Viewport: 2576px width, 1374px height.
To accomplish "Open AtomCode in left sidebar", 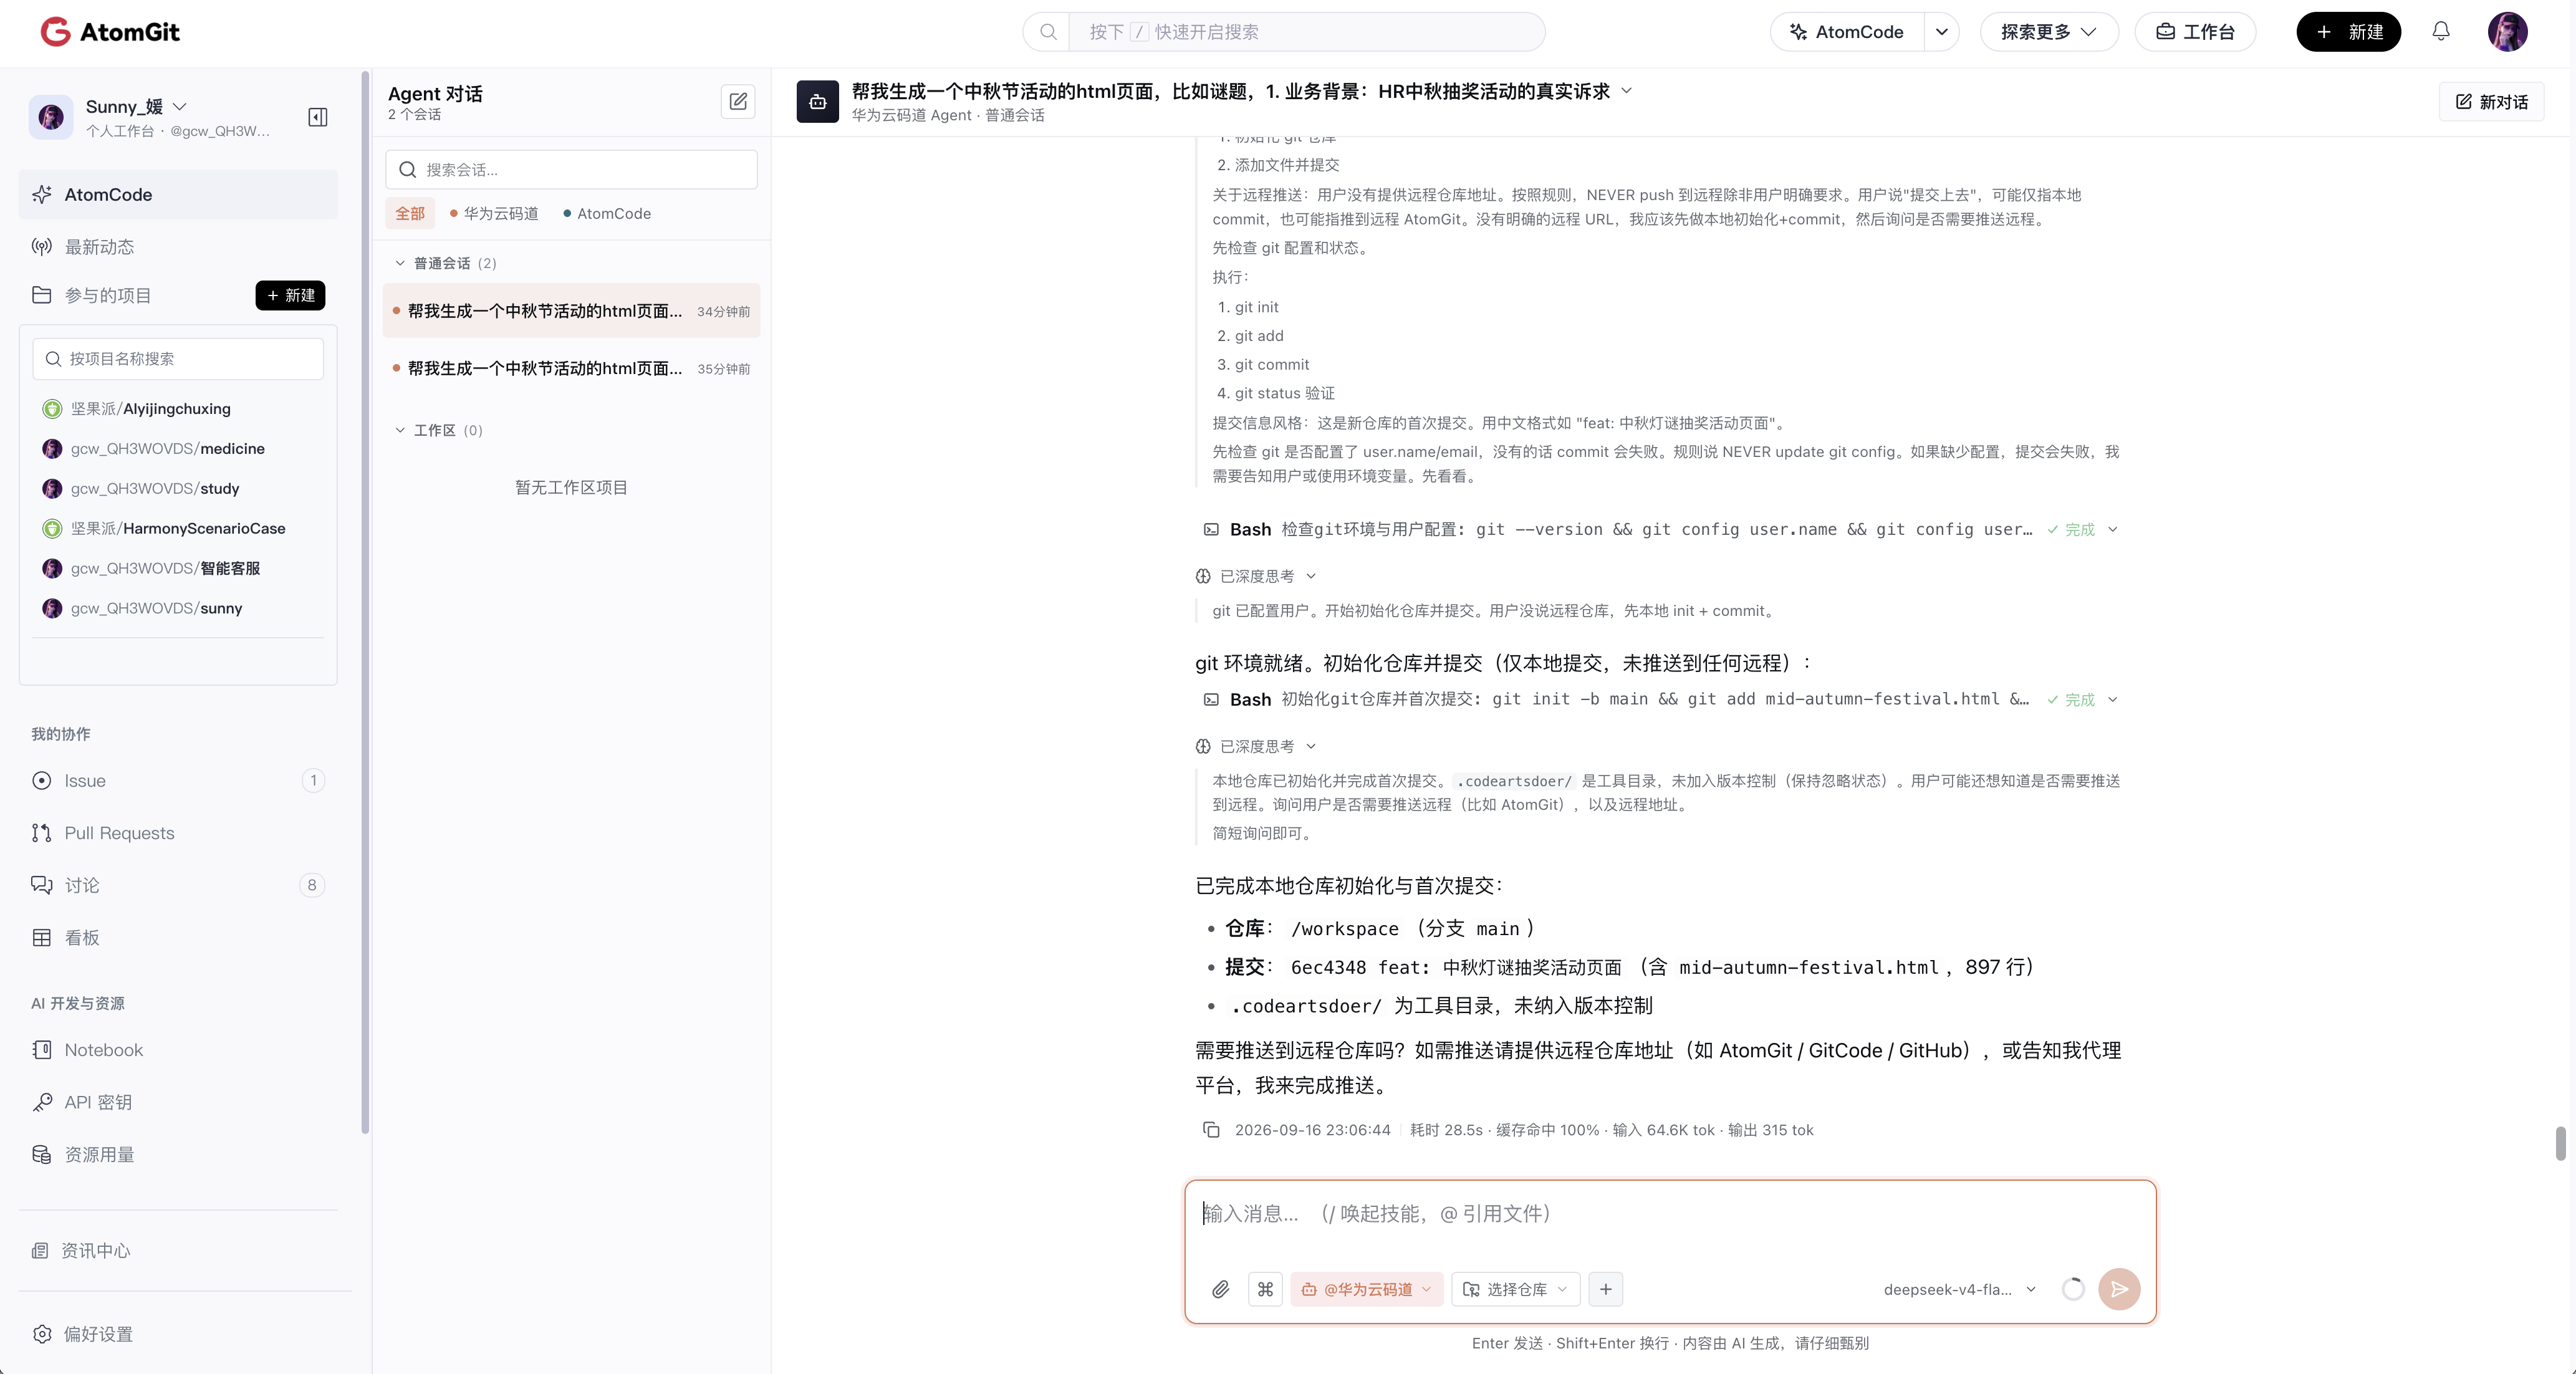I will pyautogui.click(x=178, y=195).
